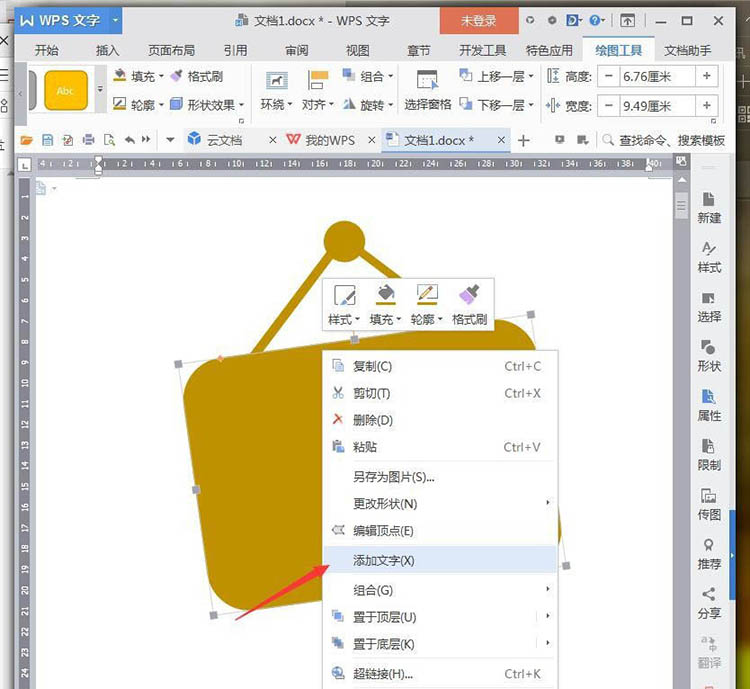Click the 分享 share icon in sidebar
This screenshot has height=689, width=750.
coord(709,601)
